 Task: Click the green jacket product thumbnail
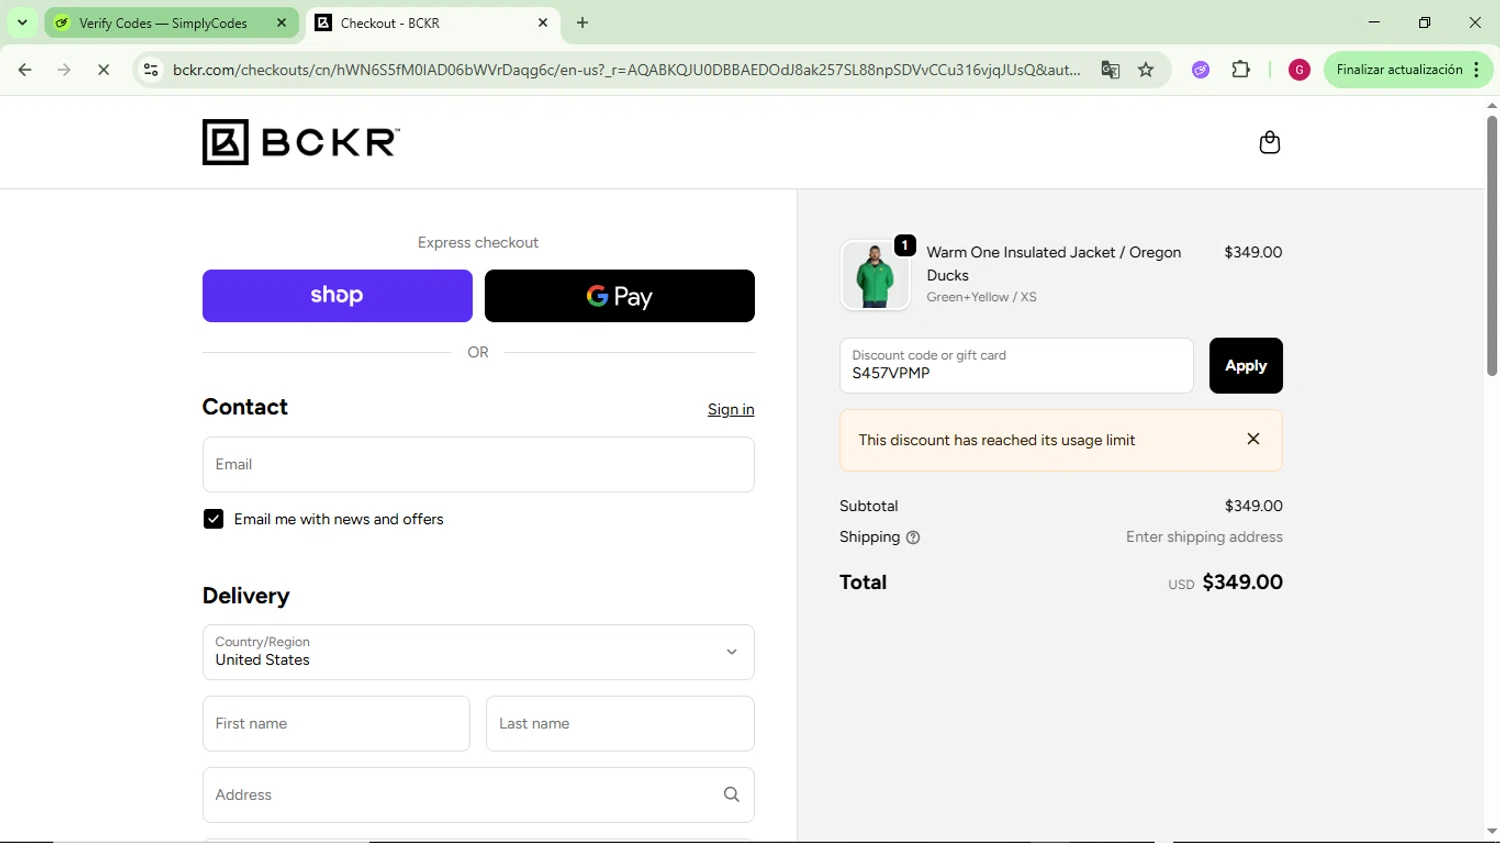[x=875, y=276]
